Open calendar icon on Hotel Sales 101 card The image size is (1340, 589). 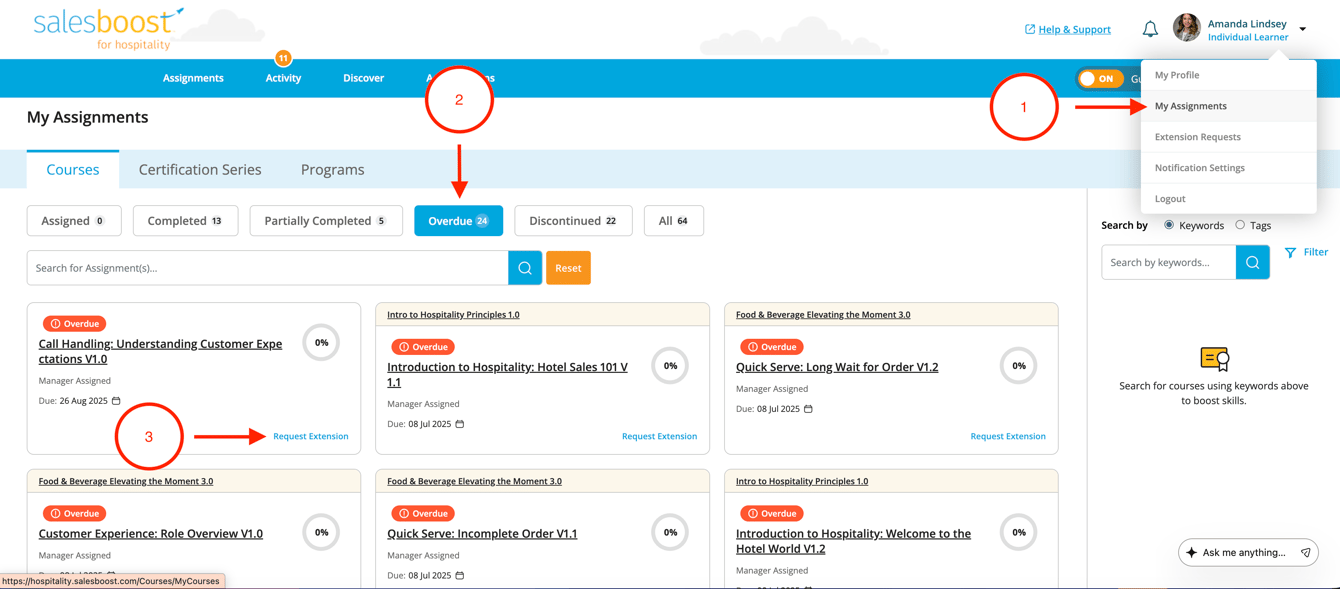click(x=460, y=424)
